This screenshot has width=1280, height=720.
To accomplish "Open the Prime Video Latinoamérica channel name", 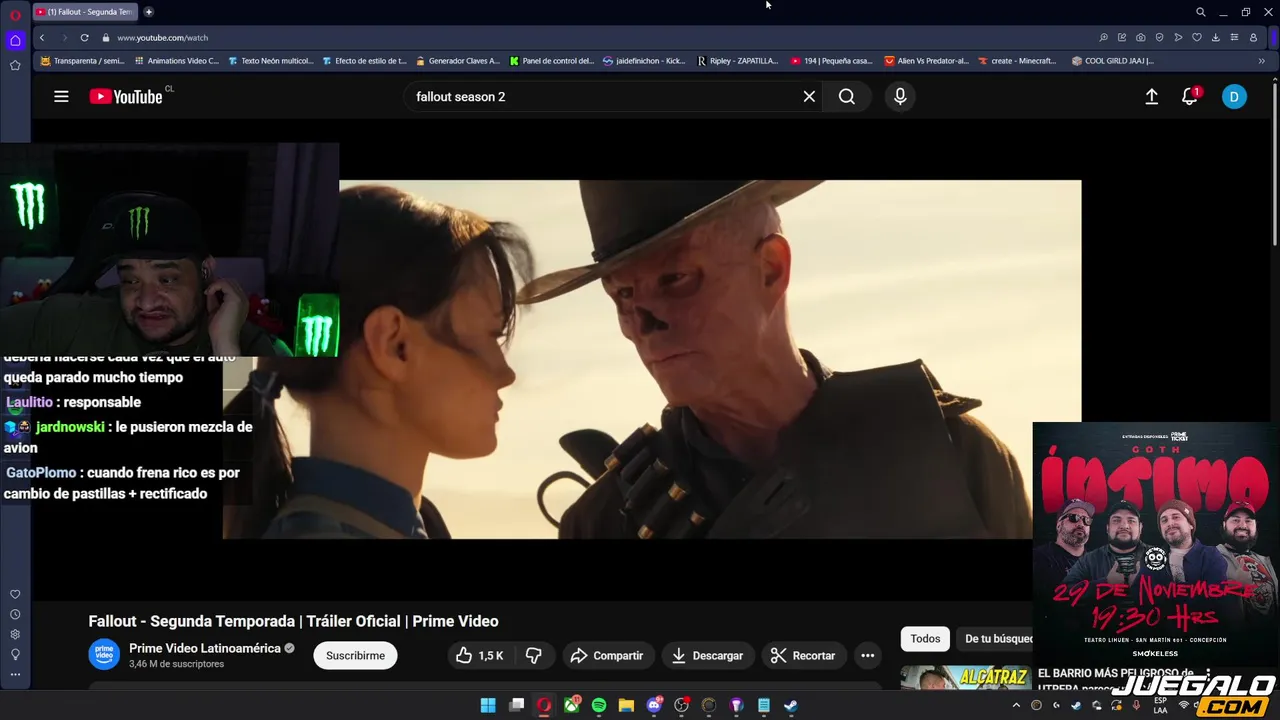I will (x=205, y=648).
